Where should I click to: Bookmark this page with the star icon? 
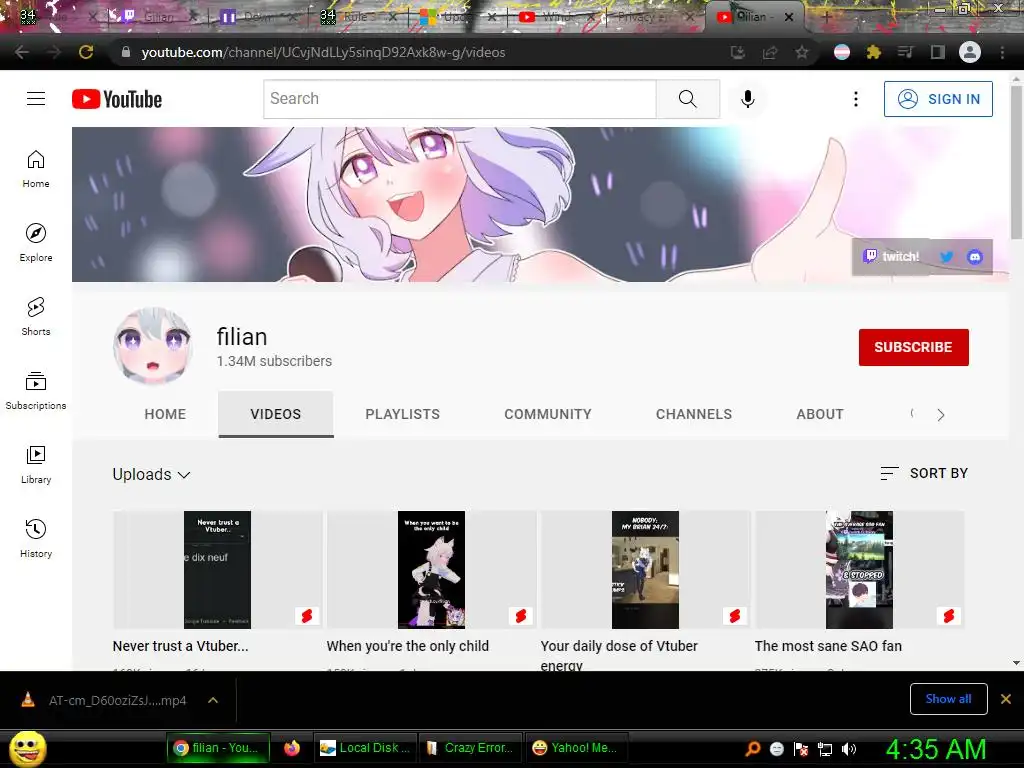[x=802, y=52]
